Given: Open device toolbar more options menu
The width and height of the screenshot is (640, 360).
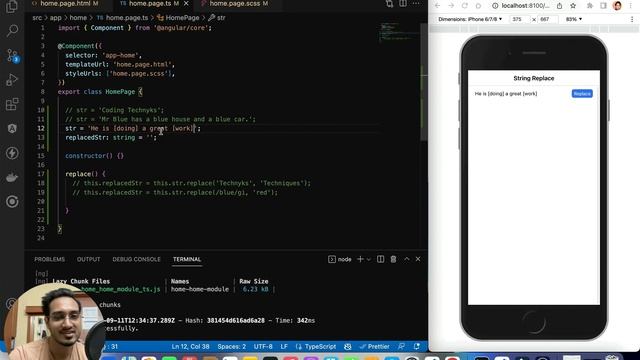Looking at the screenshot, I should 632,19.
